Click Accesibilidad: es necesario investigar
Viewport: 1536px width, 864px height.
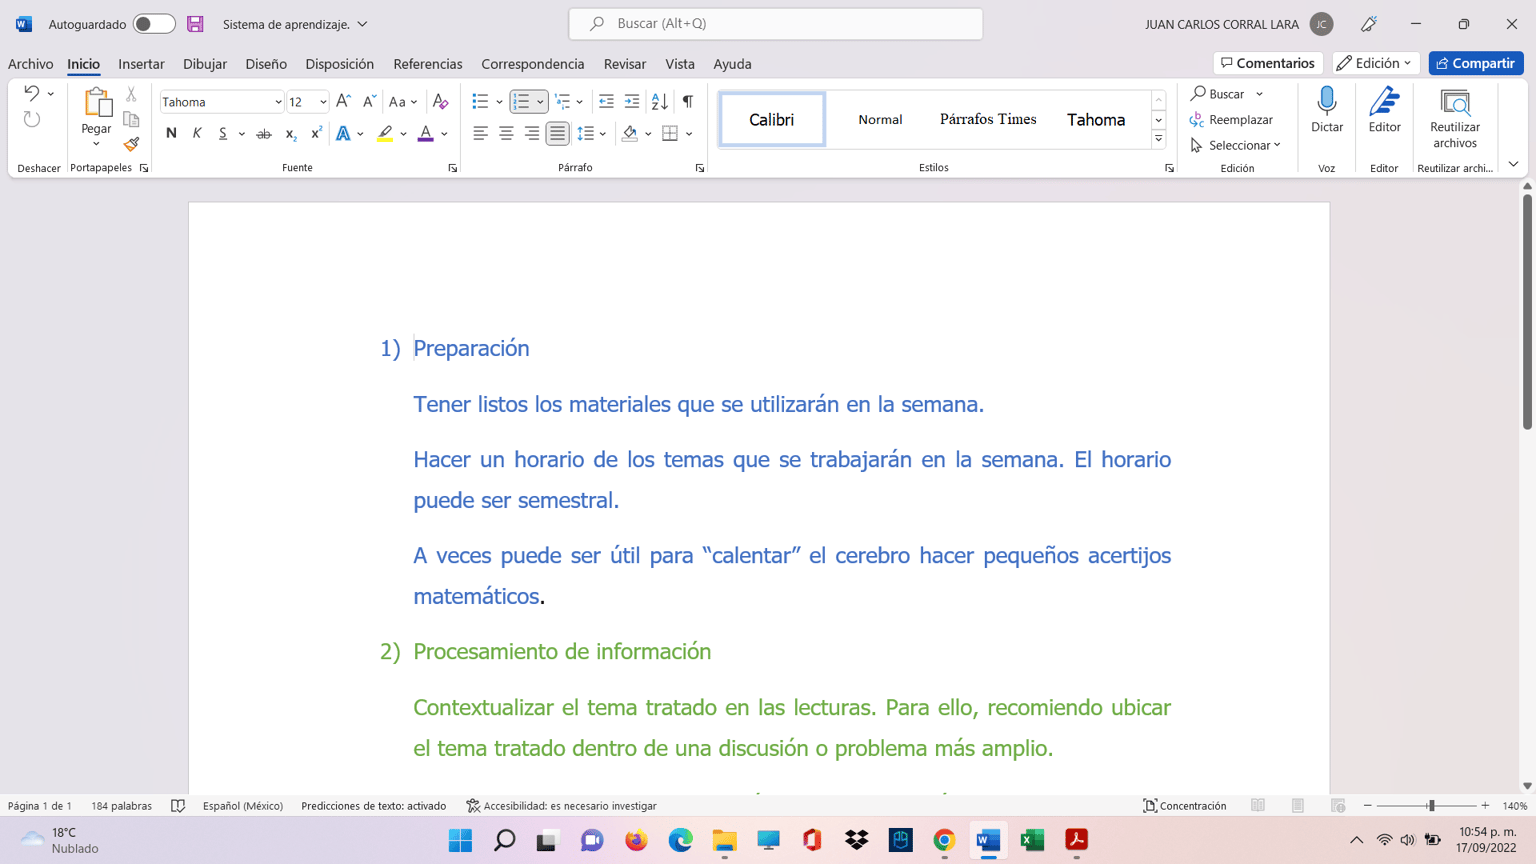tap(562, 806)
